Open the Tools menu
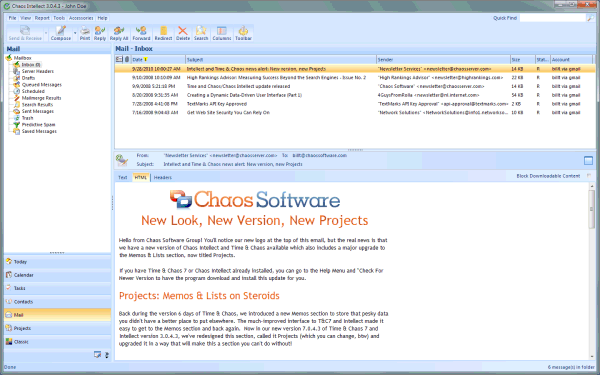This screenshot has width=600, height=375. tap(59, 18)
